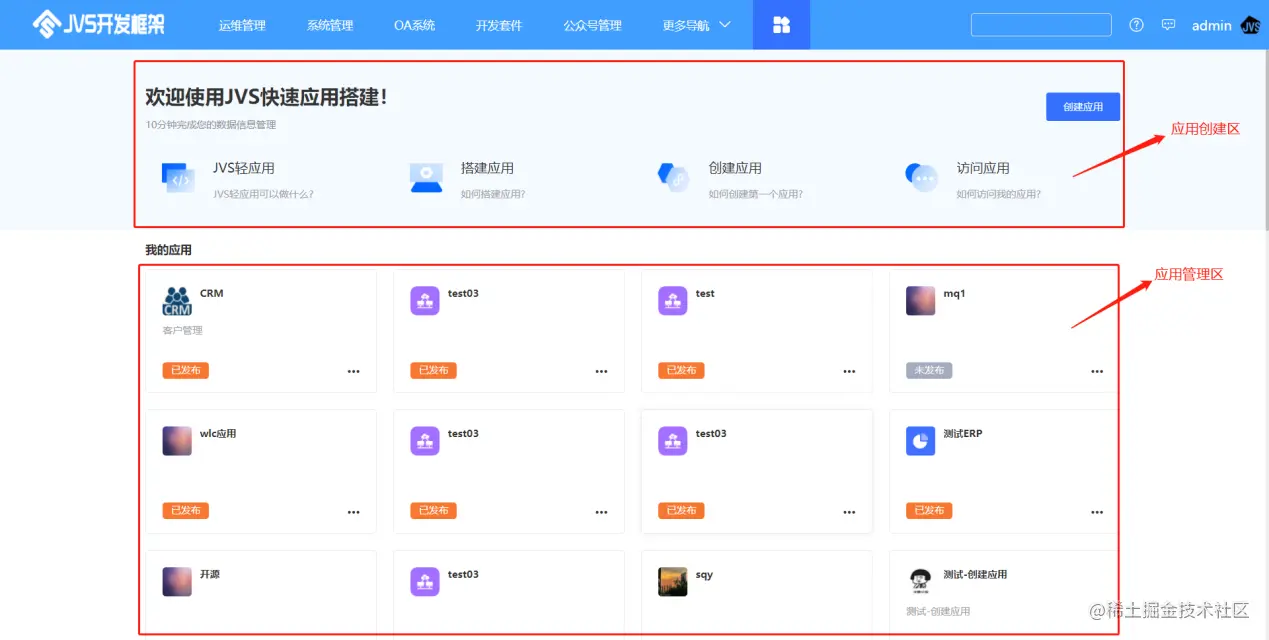Screen dimensions: 1269x640
Task: Click 客户管理 description on CRM card
Action: tap(183, 330)
